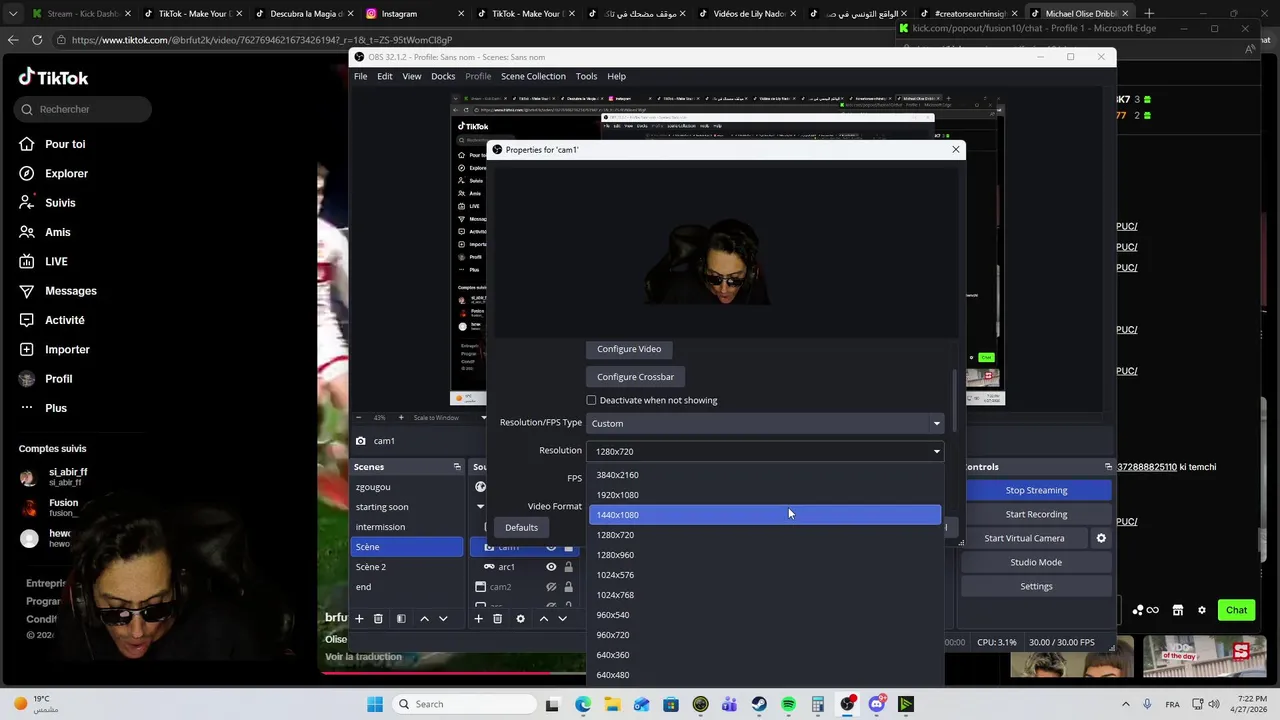This screenshot has width=1280, height=720.
Task: Open OBS Docks menu
Action: coord(443,76)
